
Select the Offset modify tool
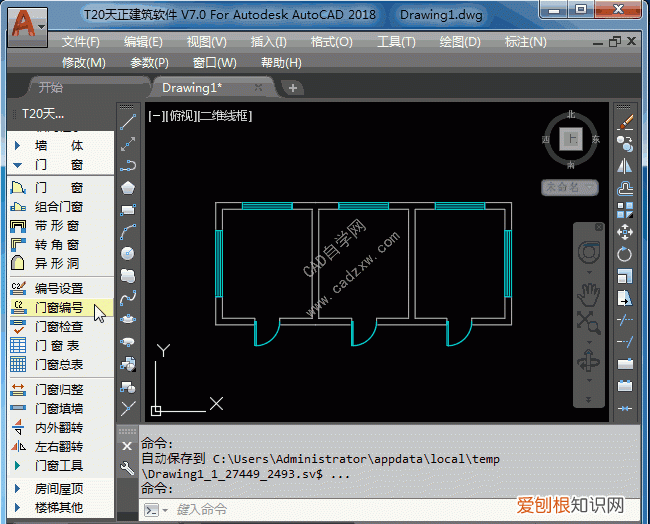tap(625, 188)
